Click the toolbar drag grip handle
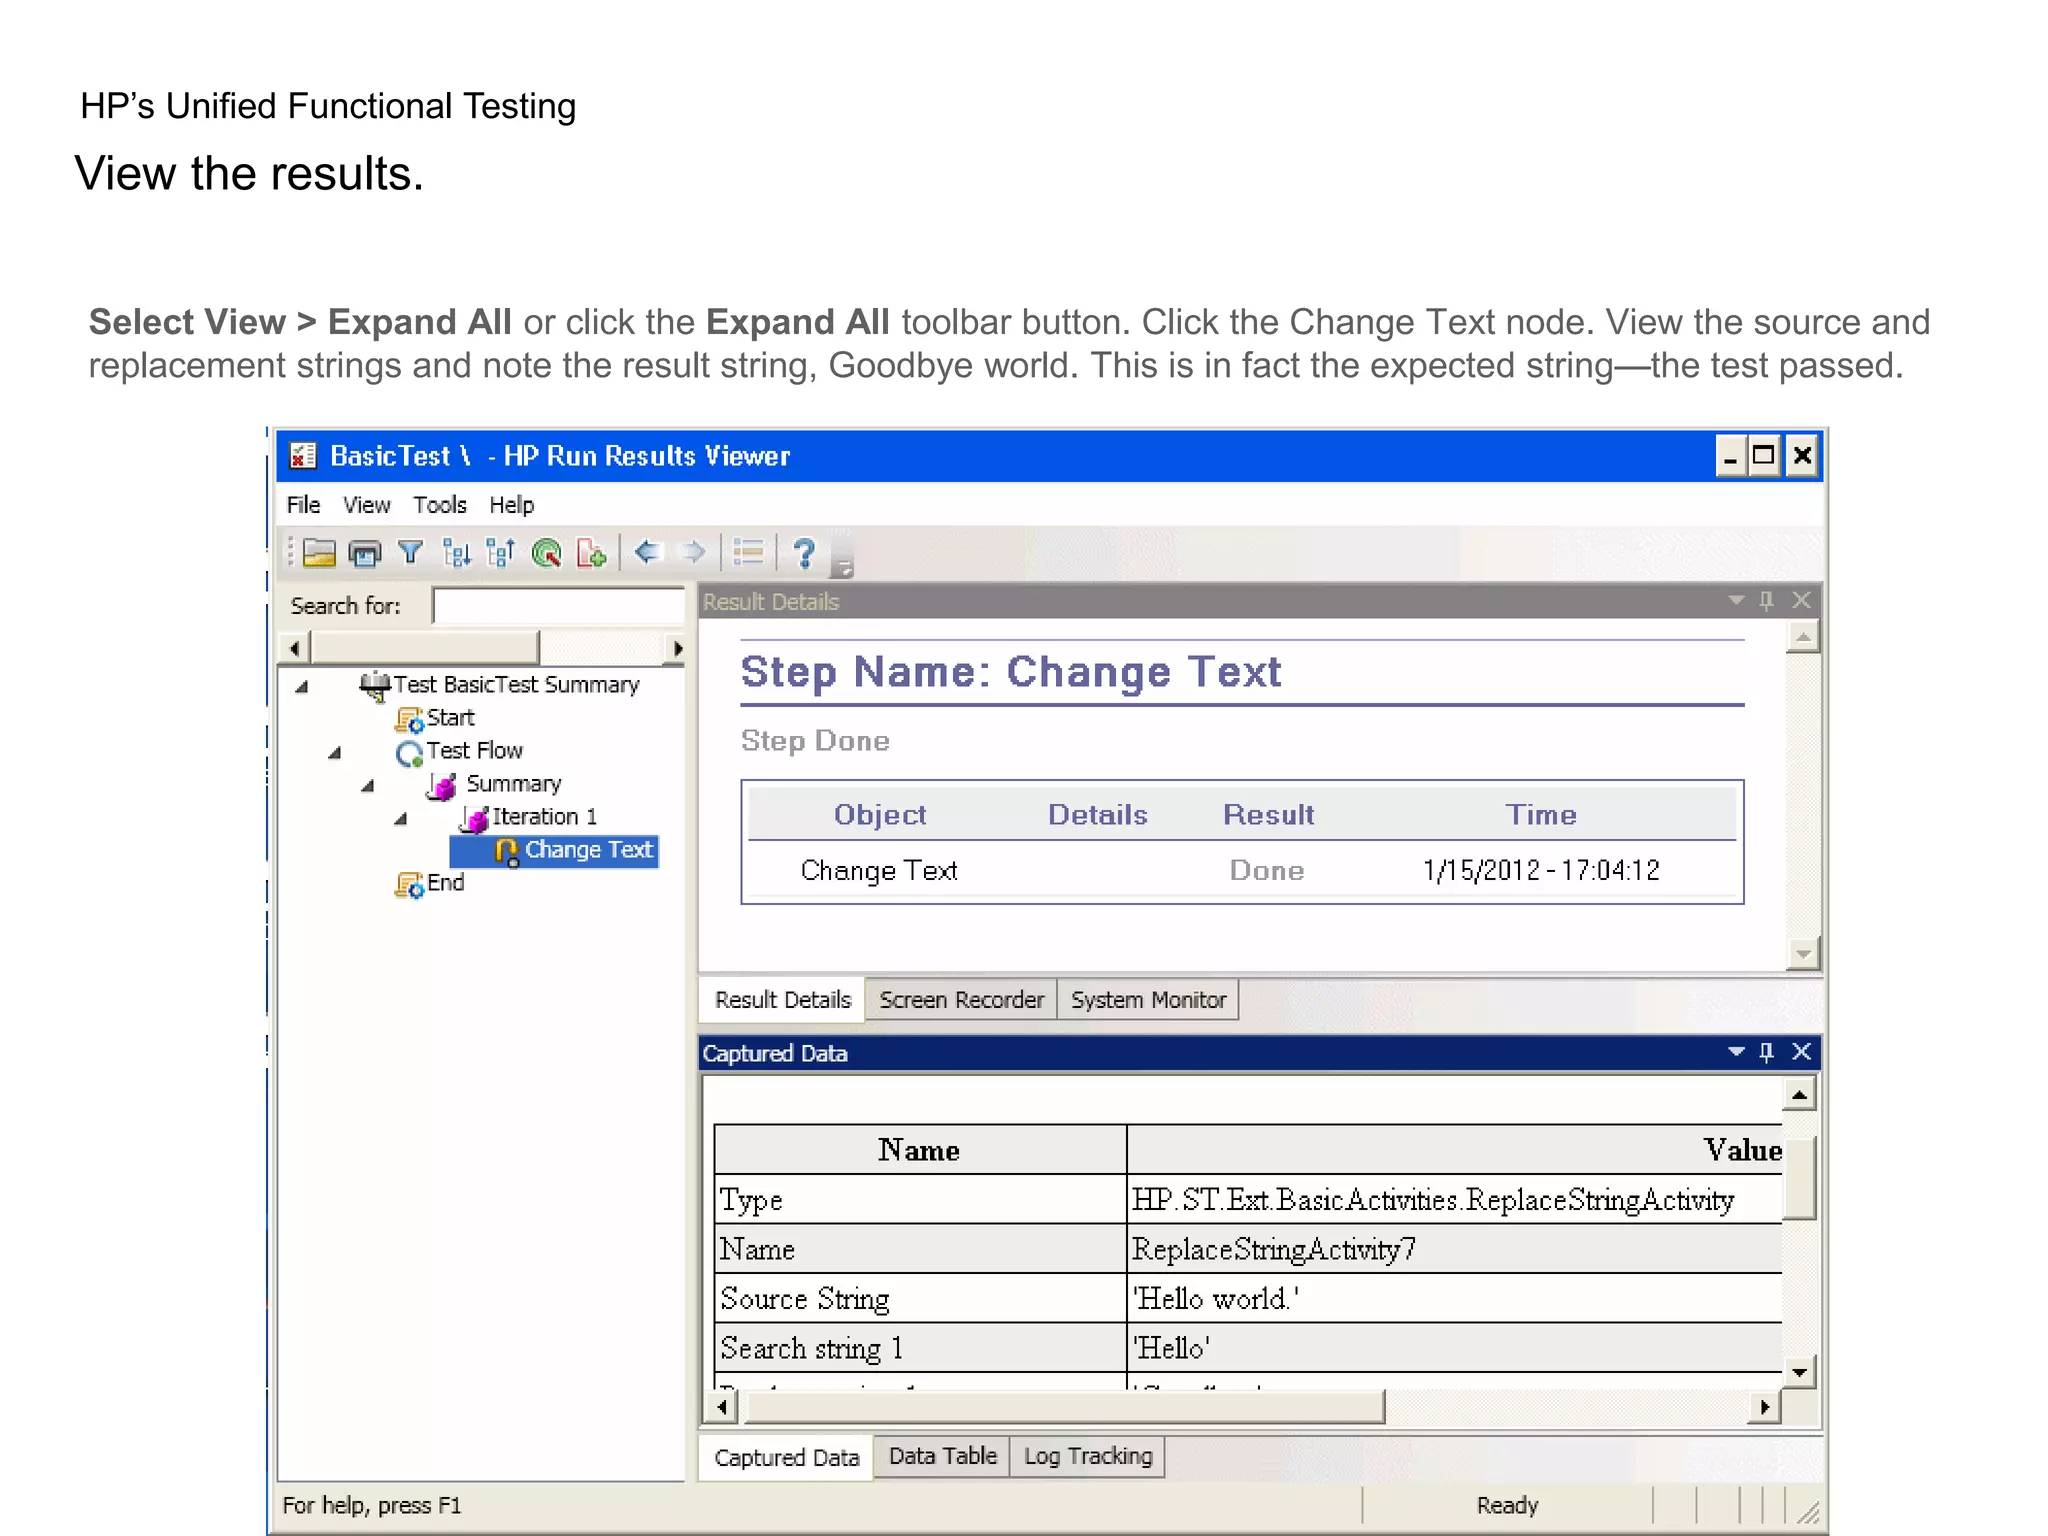The width and height of the screenshot is (2048, 1536). pos(290,552)
